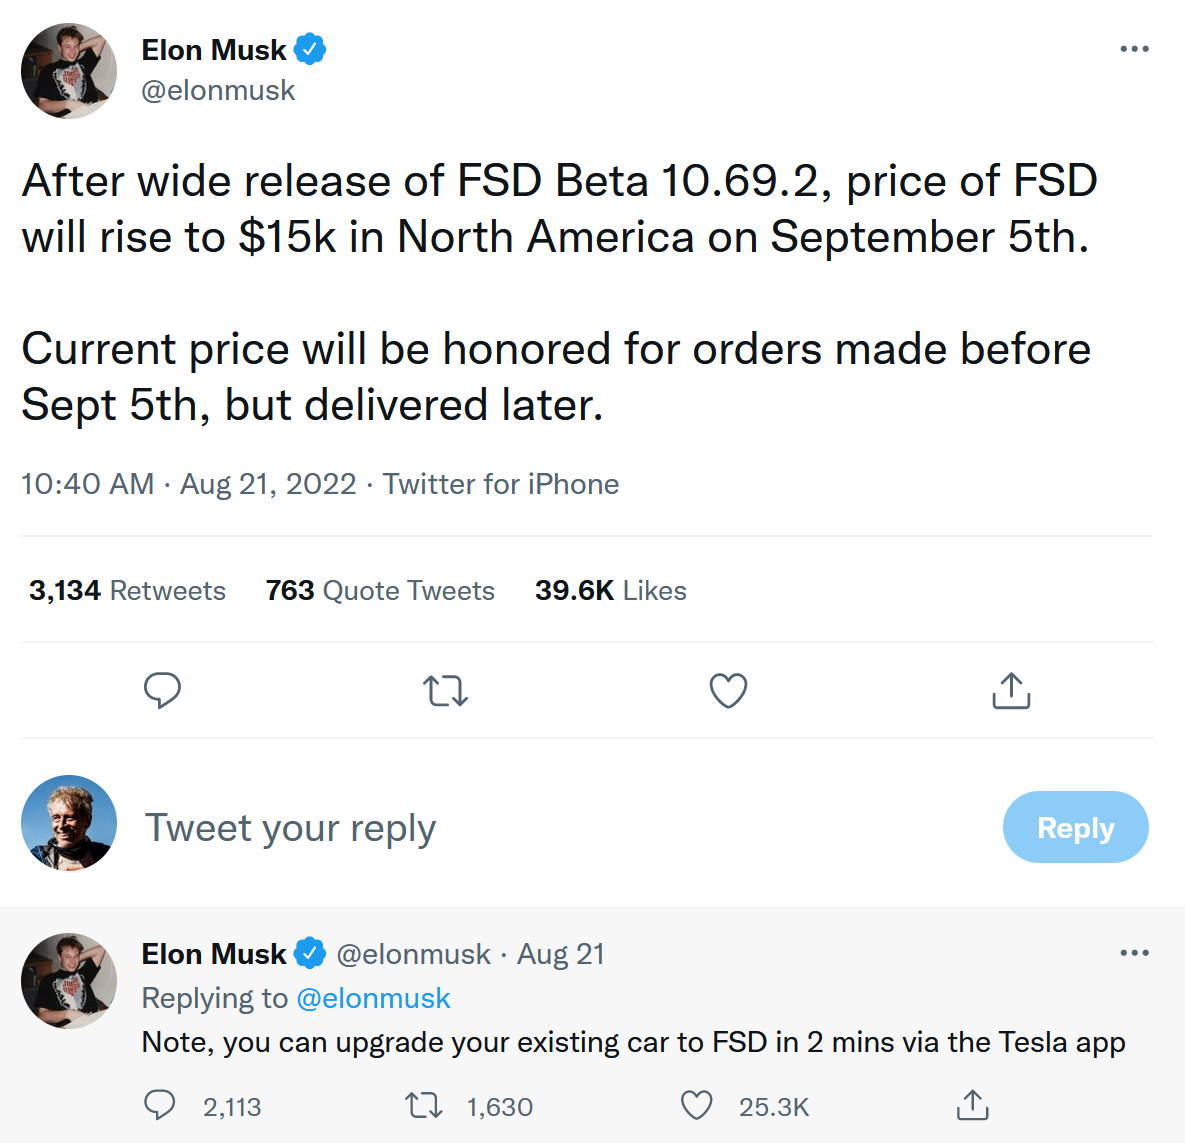Retweet the main FSD price tweet

tap(445, 691)
